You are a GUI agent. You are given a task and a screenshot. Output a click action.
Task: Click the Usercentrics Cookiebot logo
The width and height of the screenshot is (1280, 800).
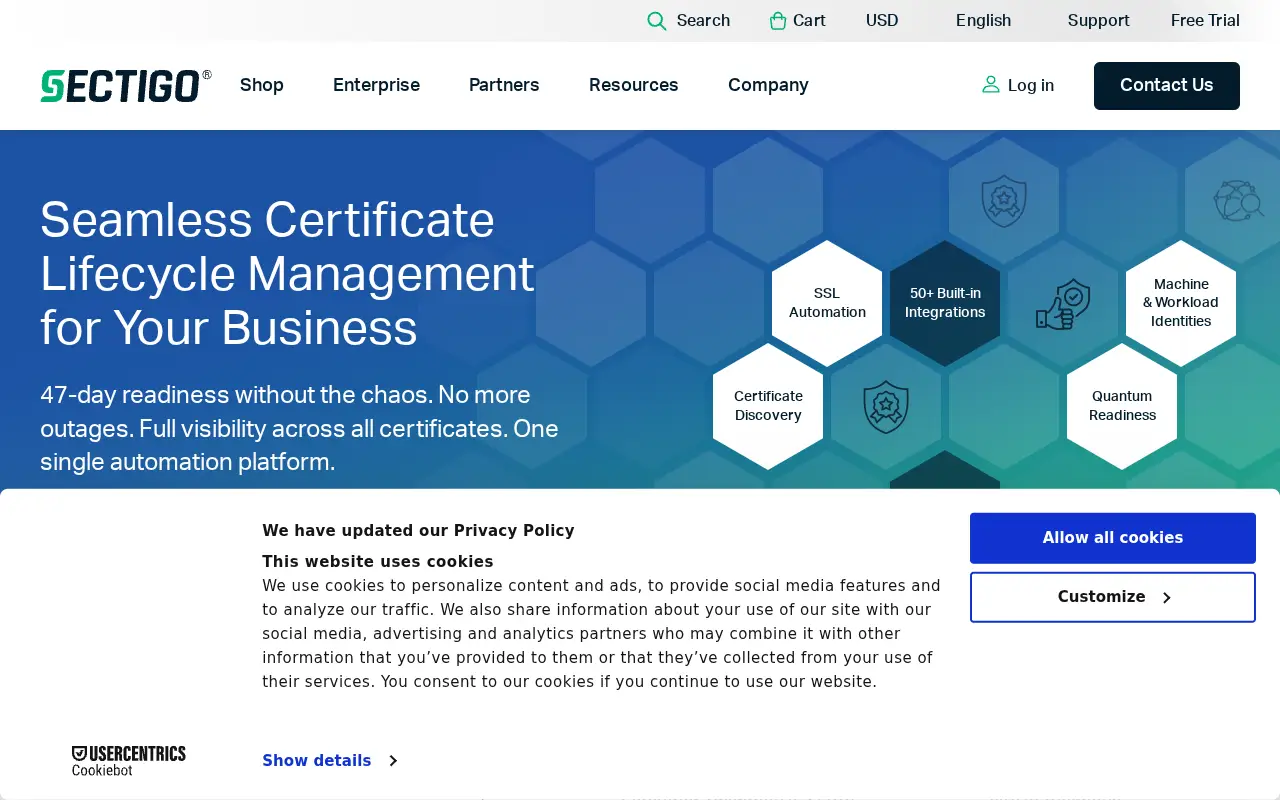tap(129, 761)
